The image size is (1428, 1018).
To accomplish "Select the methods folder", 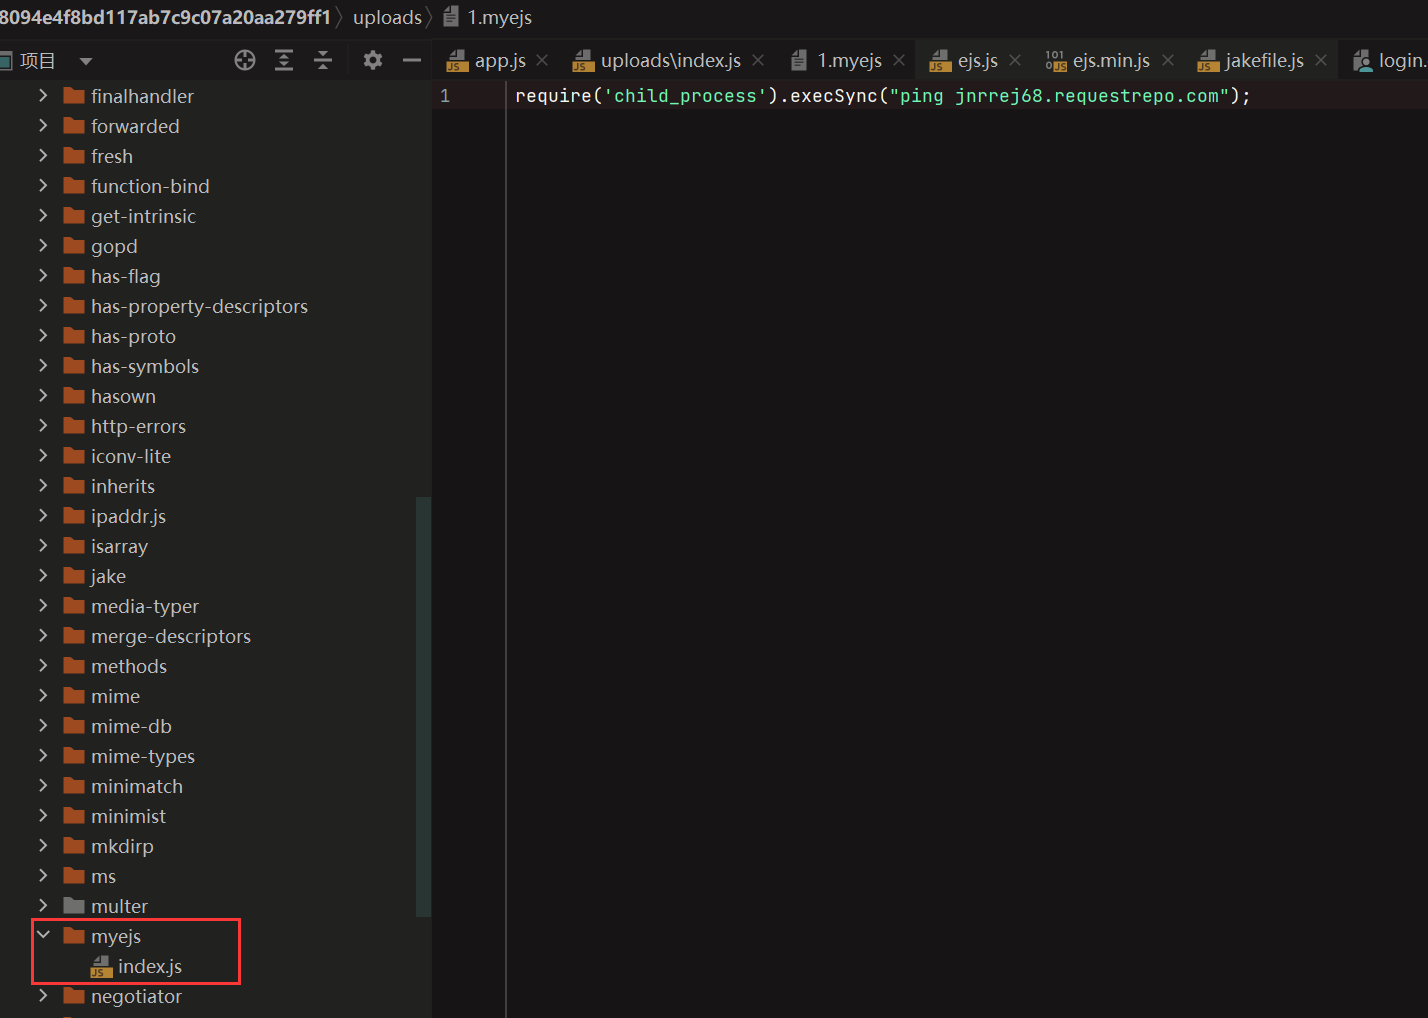I will 129,666.
